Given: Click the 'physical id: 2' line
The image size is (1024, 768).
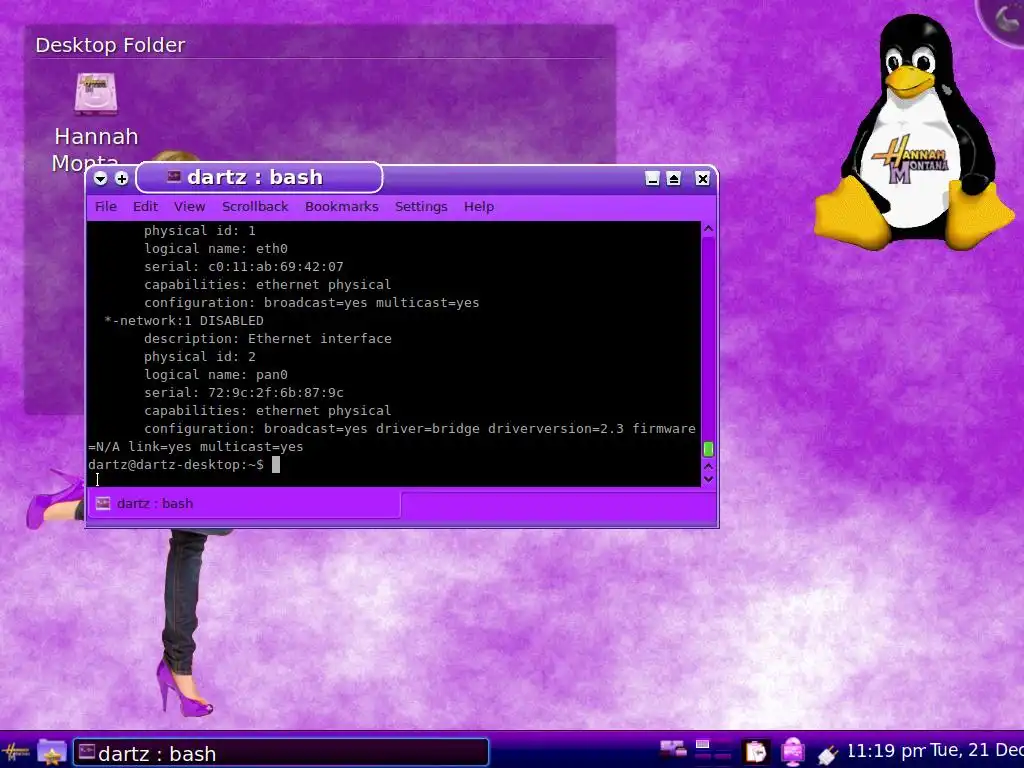Looking at the screenshot, I should click(x=200, y=357).
